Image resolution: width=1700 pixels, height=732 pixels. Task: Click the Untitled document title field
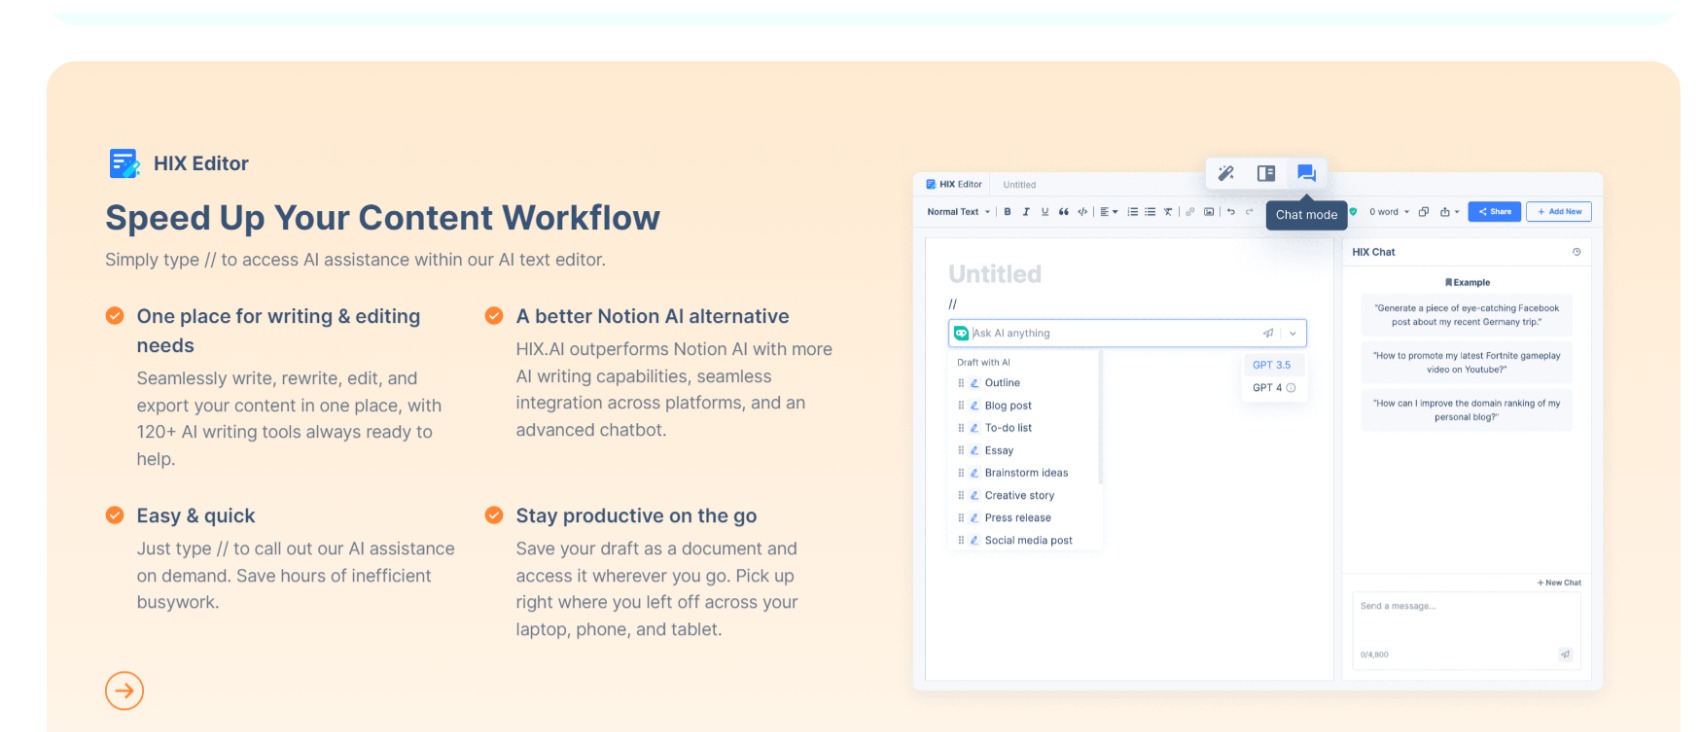point(995,274)
